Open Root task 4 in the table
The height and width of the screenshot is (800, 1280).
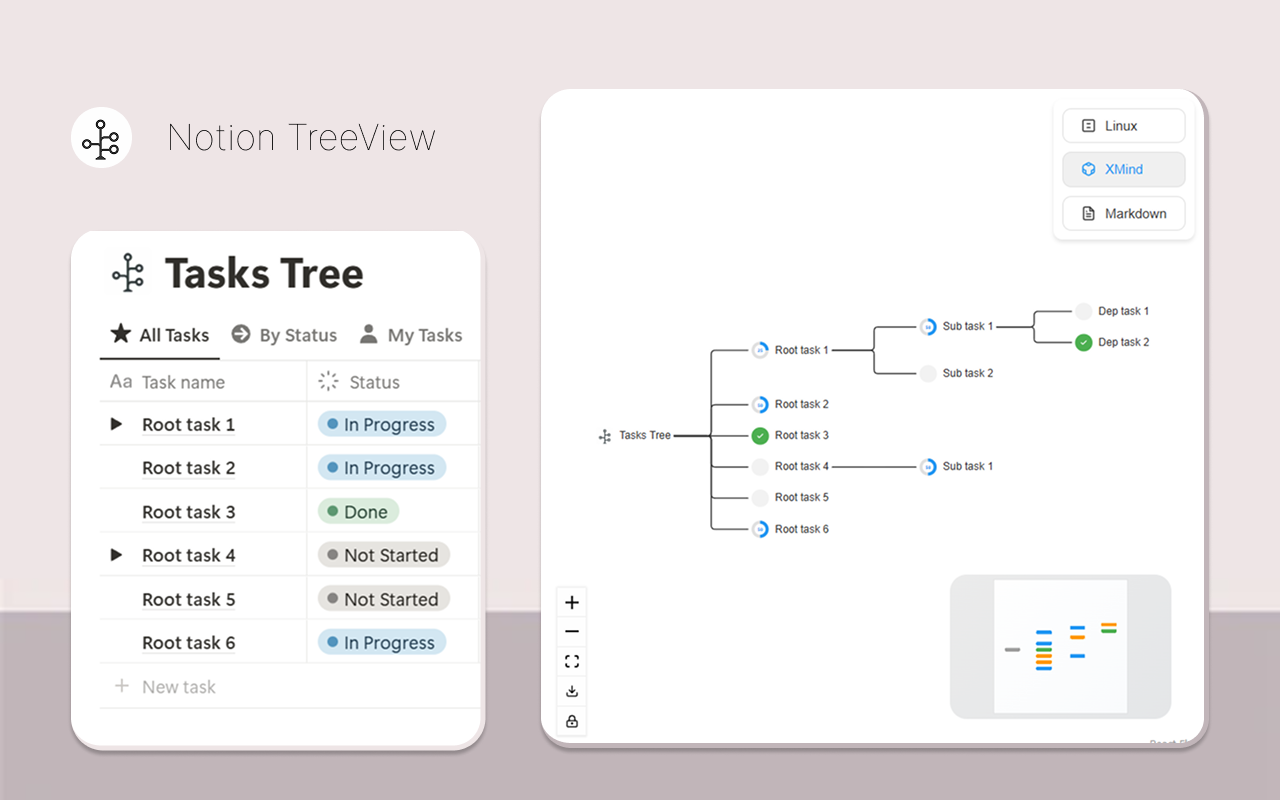click(x=188, y=555)
